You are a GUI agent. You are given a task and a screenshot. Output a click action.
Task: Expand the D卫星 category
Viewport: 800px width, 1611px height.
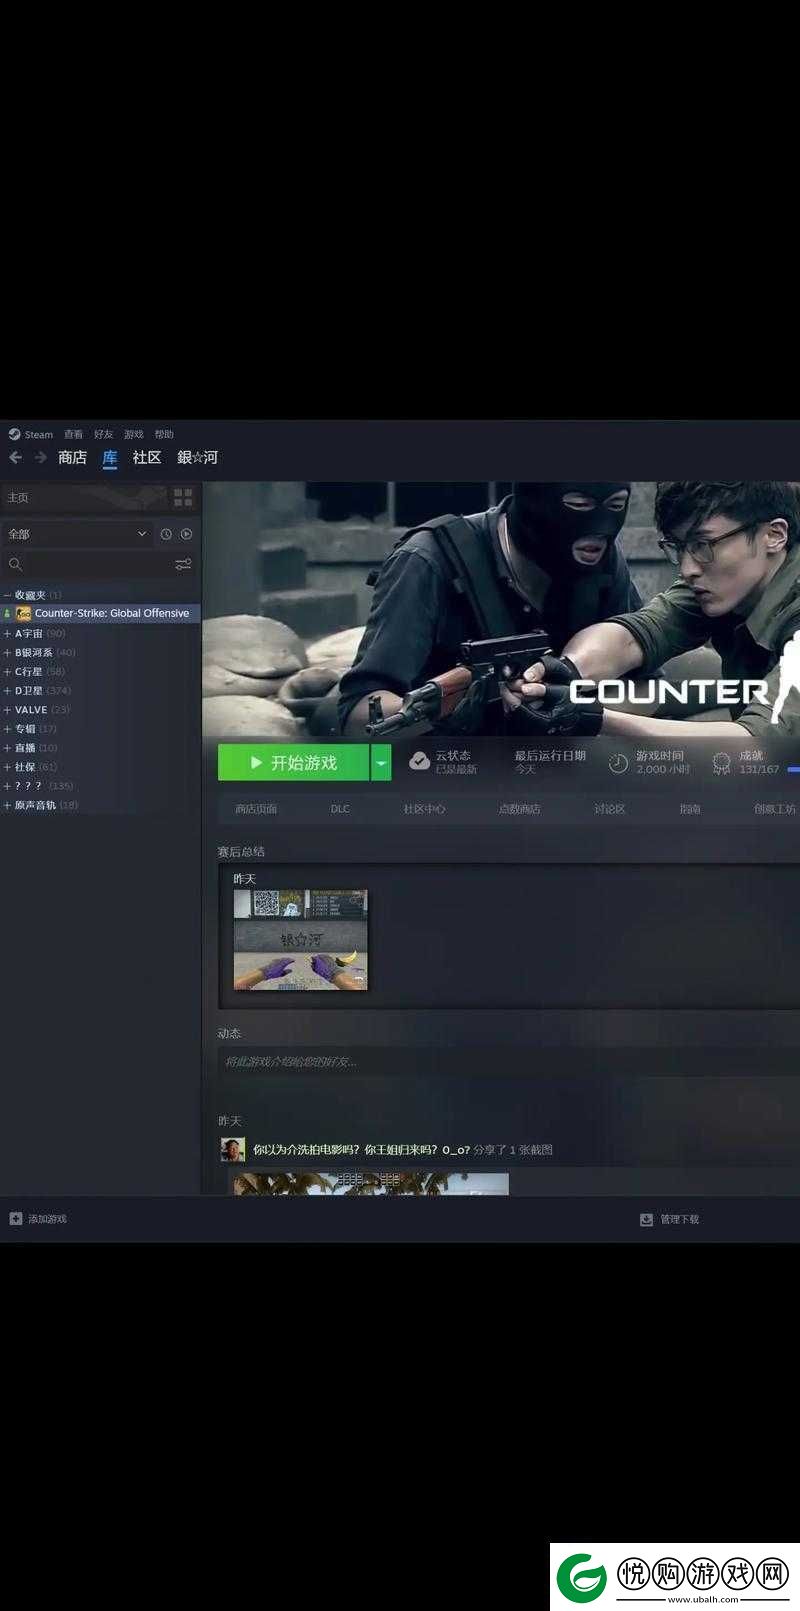(7, 690)
